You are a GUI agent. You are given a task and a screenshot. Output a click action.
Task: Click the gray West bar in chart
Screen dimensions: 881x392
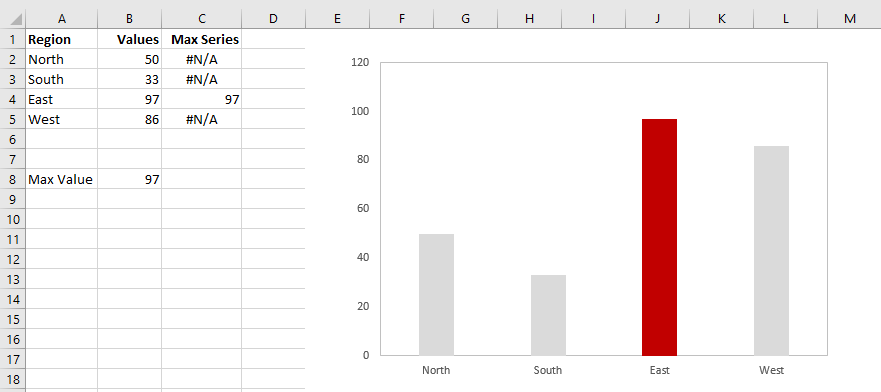click(771, 250)
